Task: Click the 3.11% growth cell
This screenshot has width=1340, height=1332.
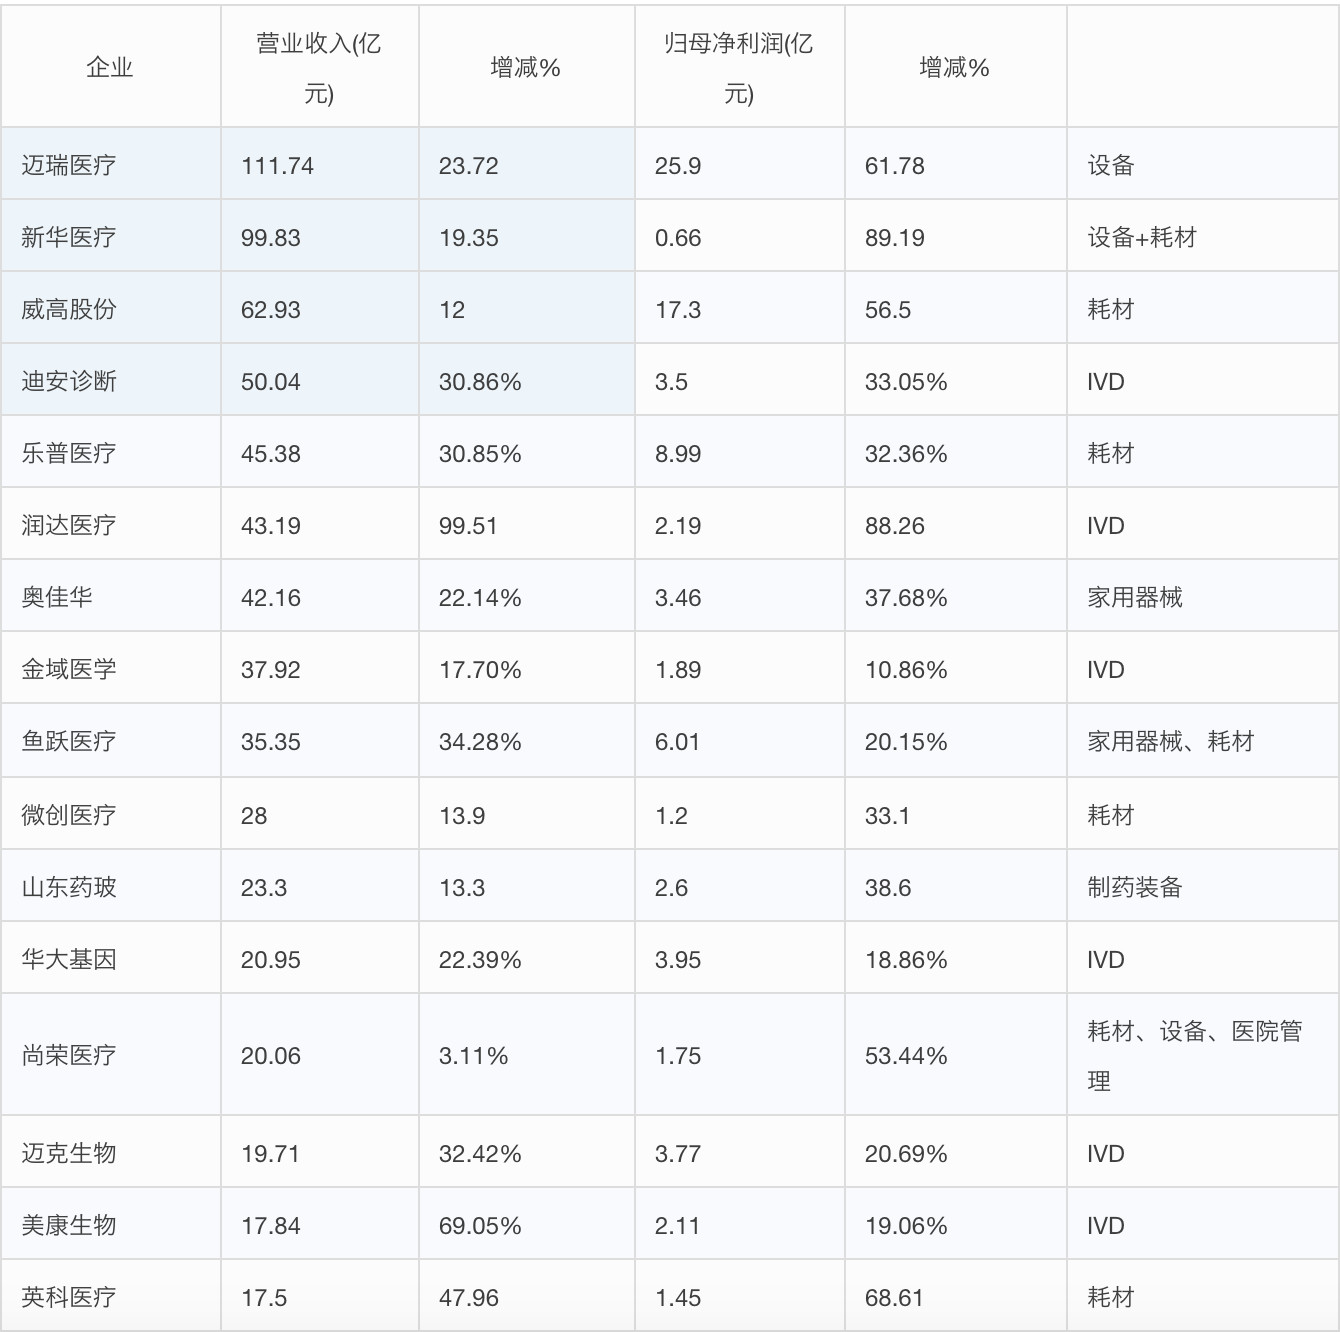Action: point(527,1054)
